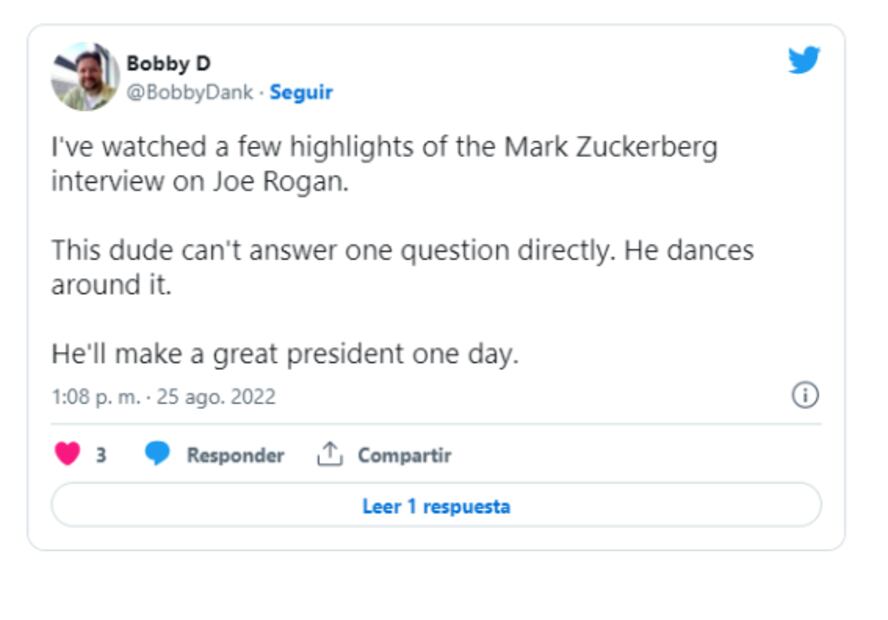
Task: Click the 25 ago. 2022 date
Action: [216, 397]
